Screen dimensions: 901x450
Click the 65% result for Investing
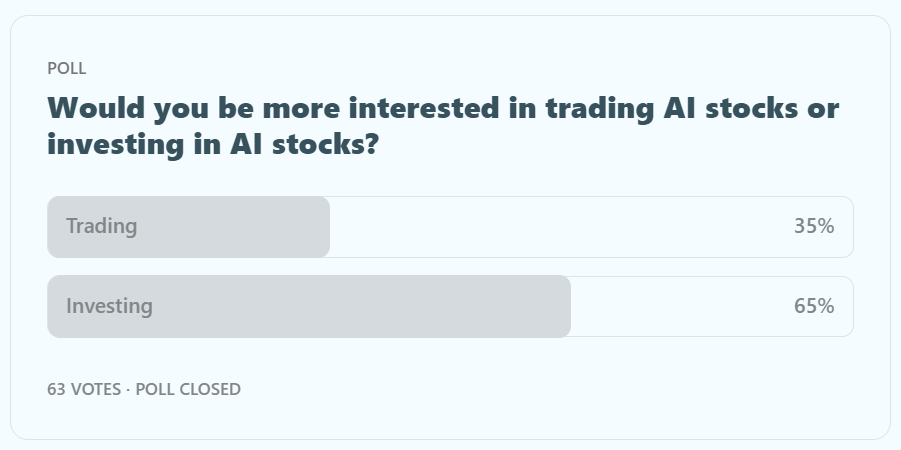pyautogui.click(x=813, y=307)
